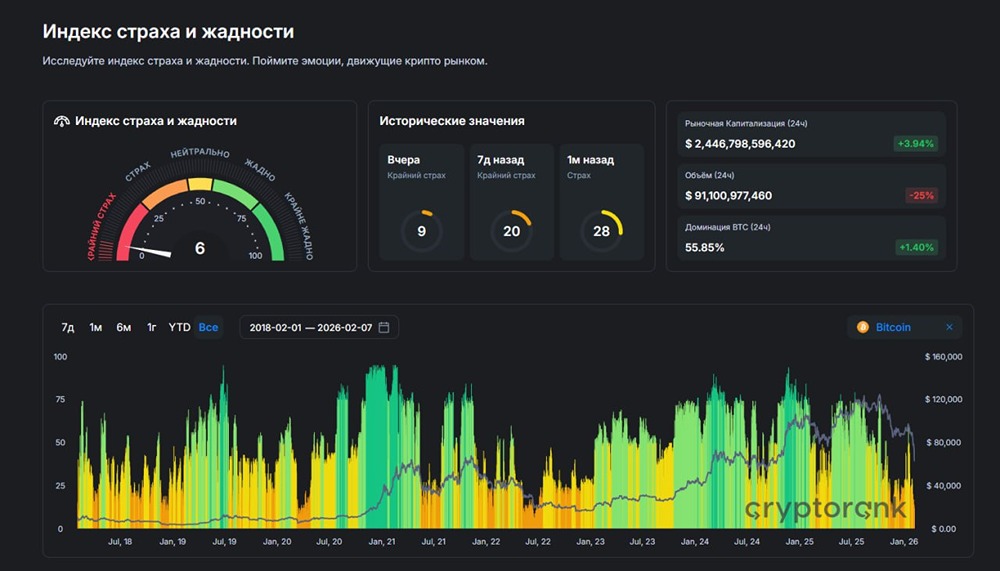Click the circular indicator showing 28

(601, 231)
